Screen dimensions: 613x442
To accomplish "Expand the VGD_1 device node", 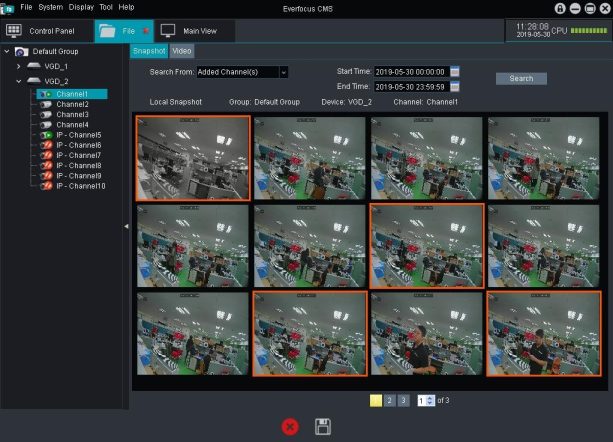I will tap(19, 66).
